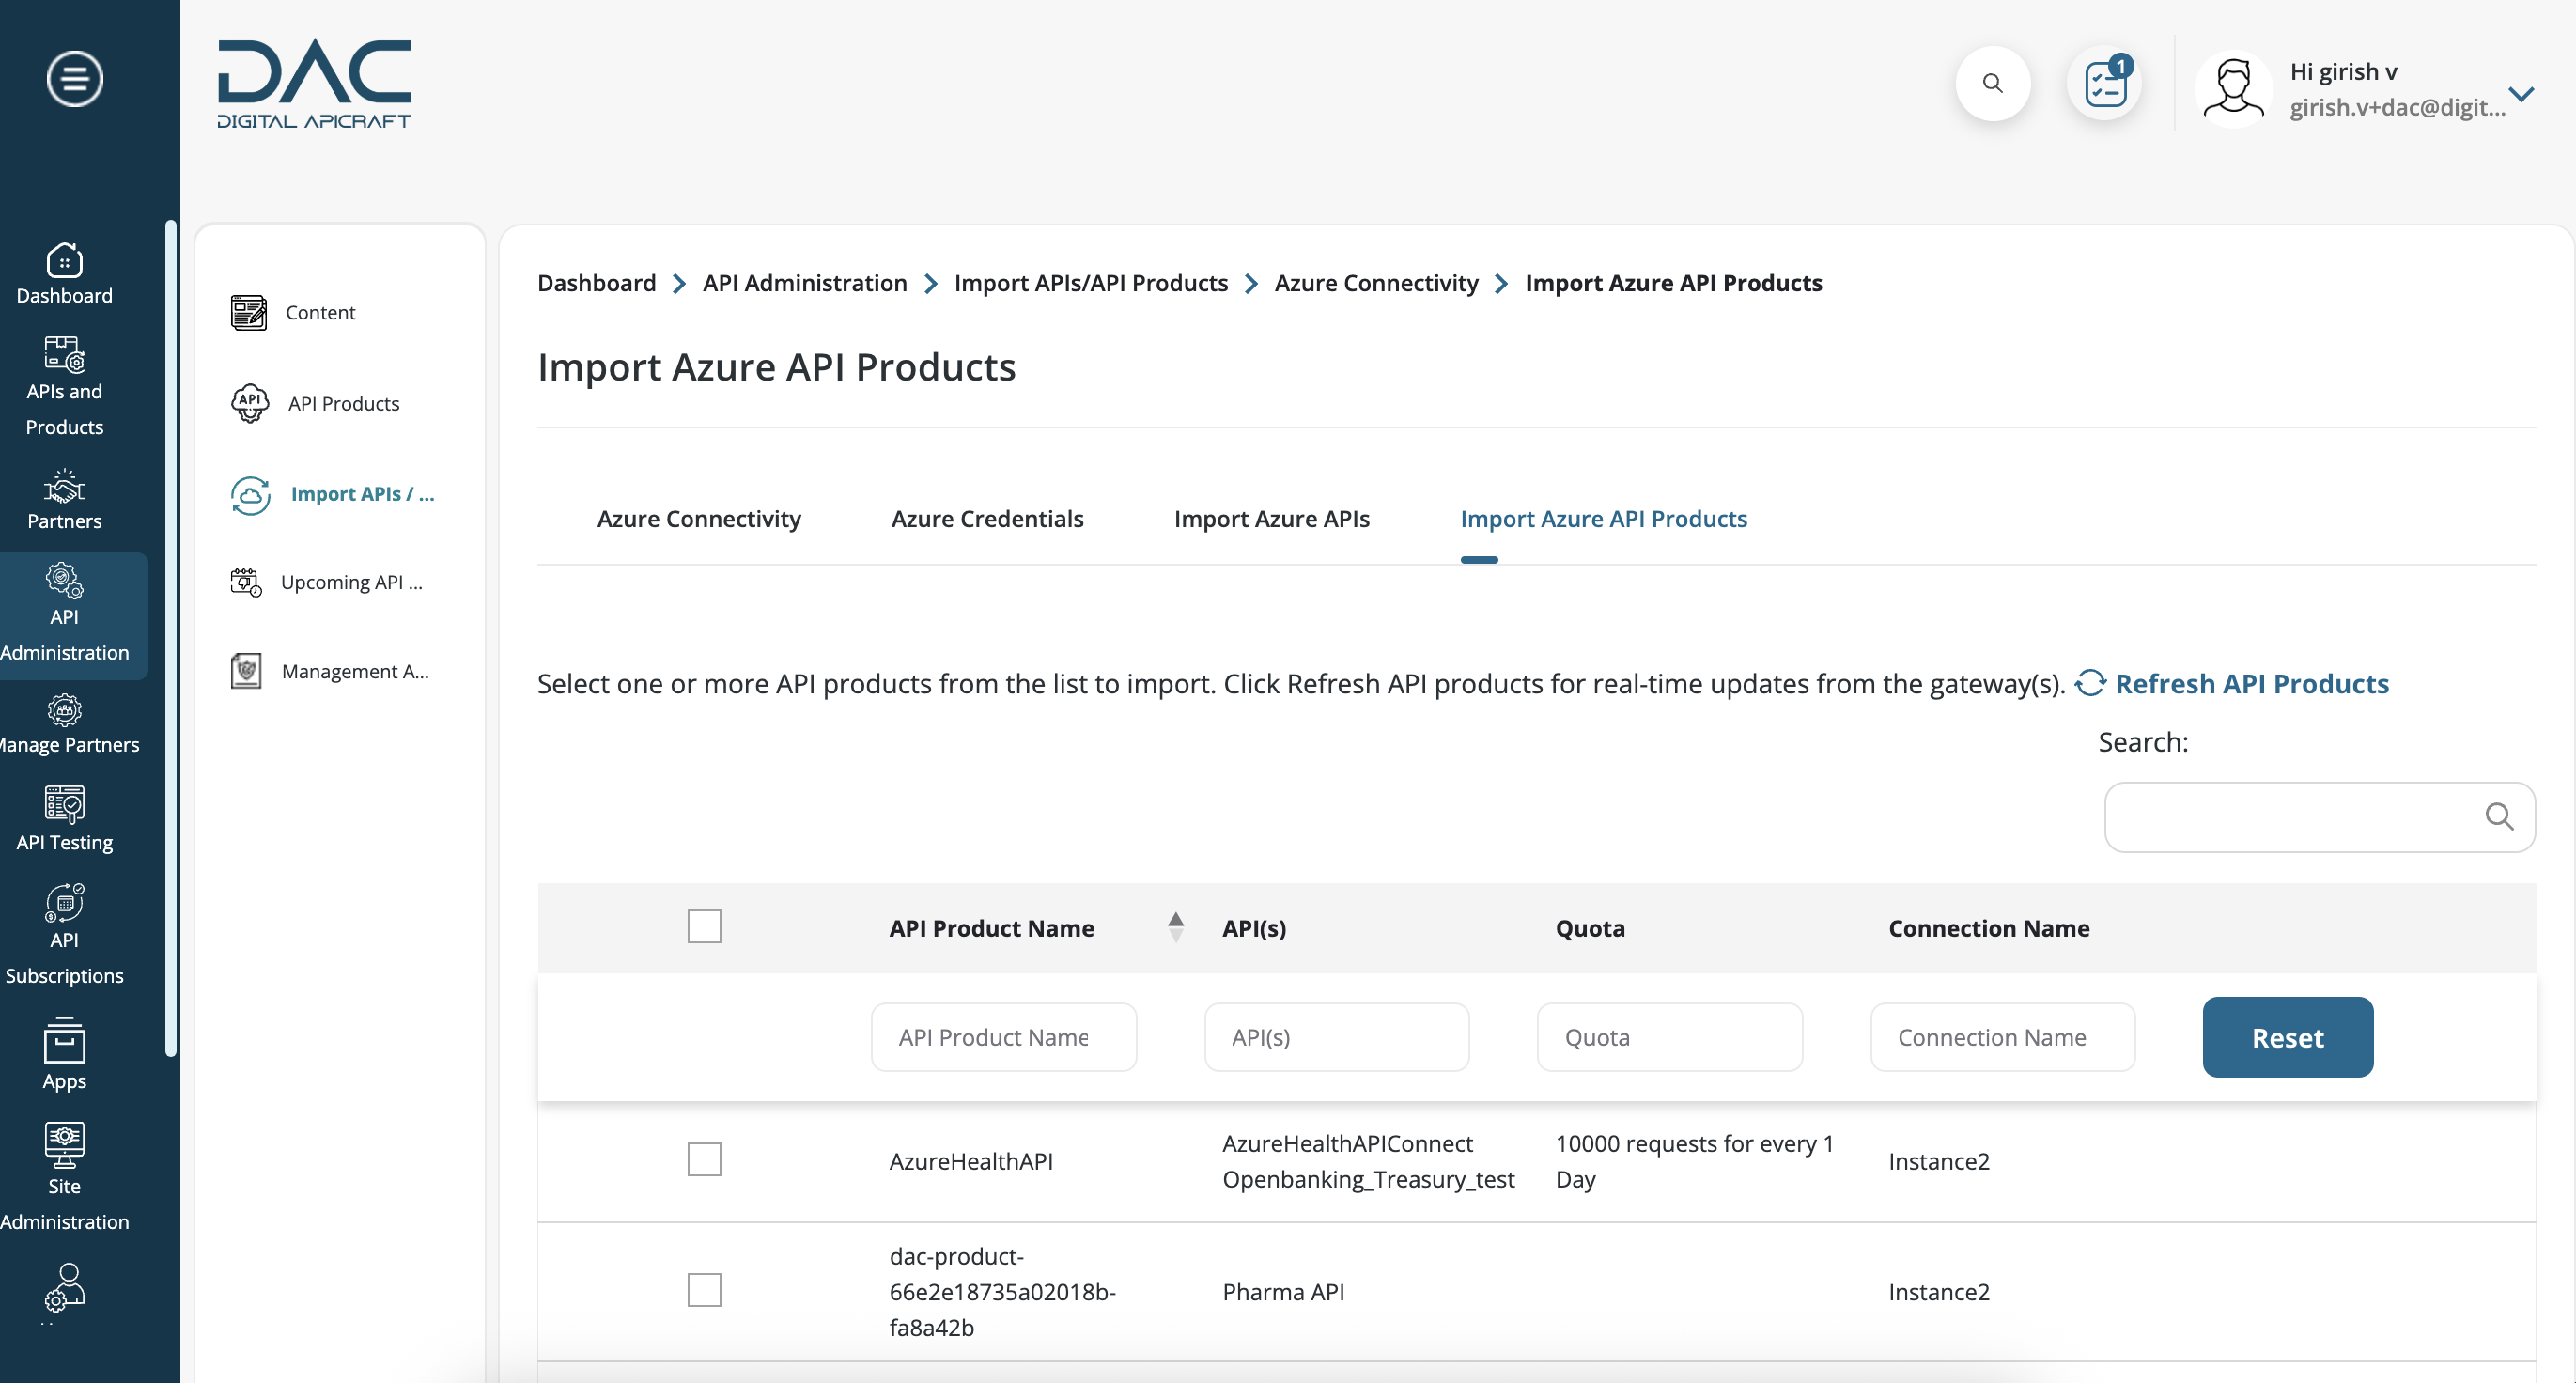Click API(s) filter field
This screenshot has height=1383, width=2576.
coord(1336,1038)
